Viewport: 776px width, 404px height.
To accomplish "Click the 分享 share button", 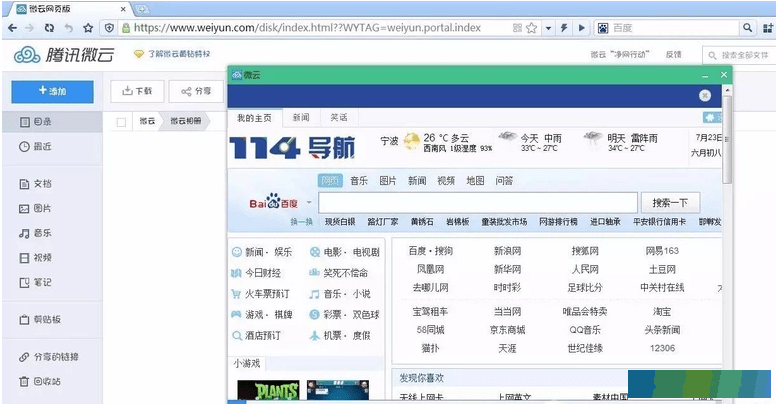I will (196, 91).
